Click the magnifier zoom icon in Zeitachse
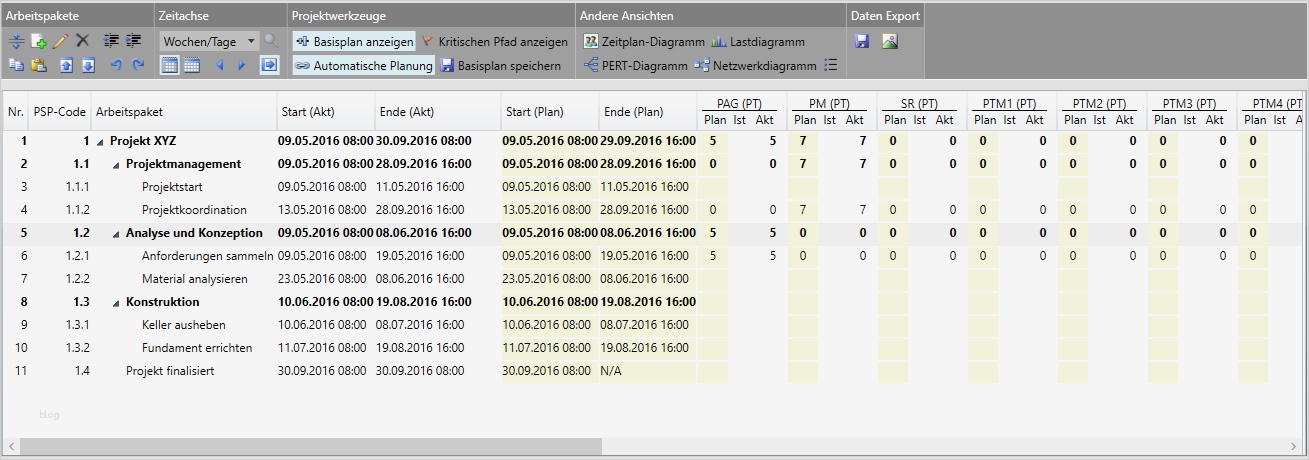 [x=271, y=41]
